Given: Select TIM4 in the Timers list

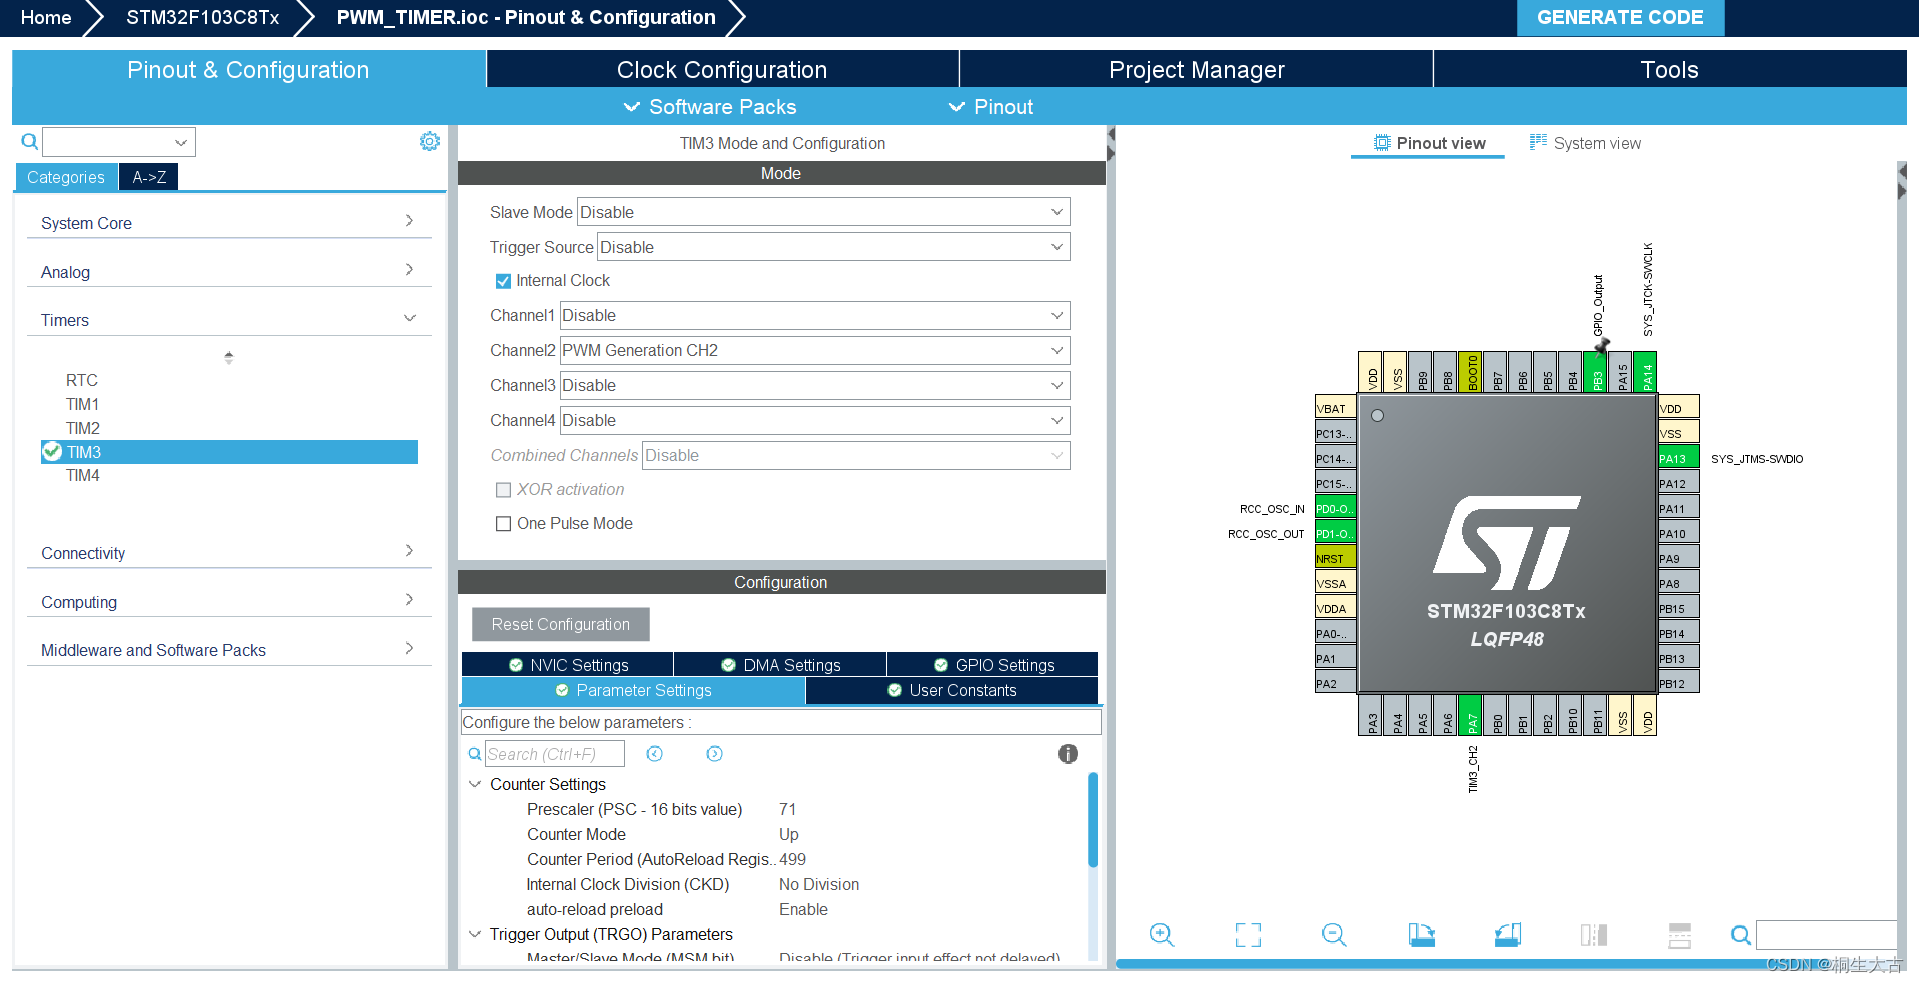Looking at the screenshot, I should coord(83,475).
